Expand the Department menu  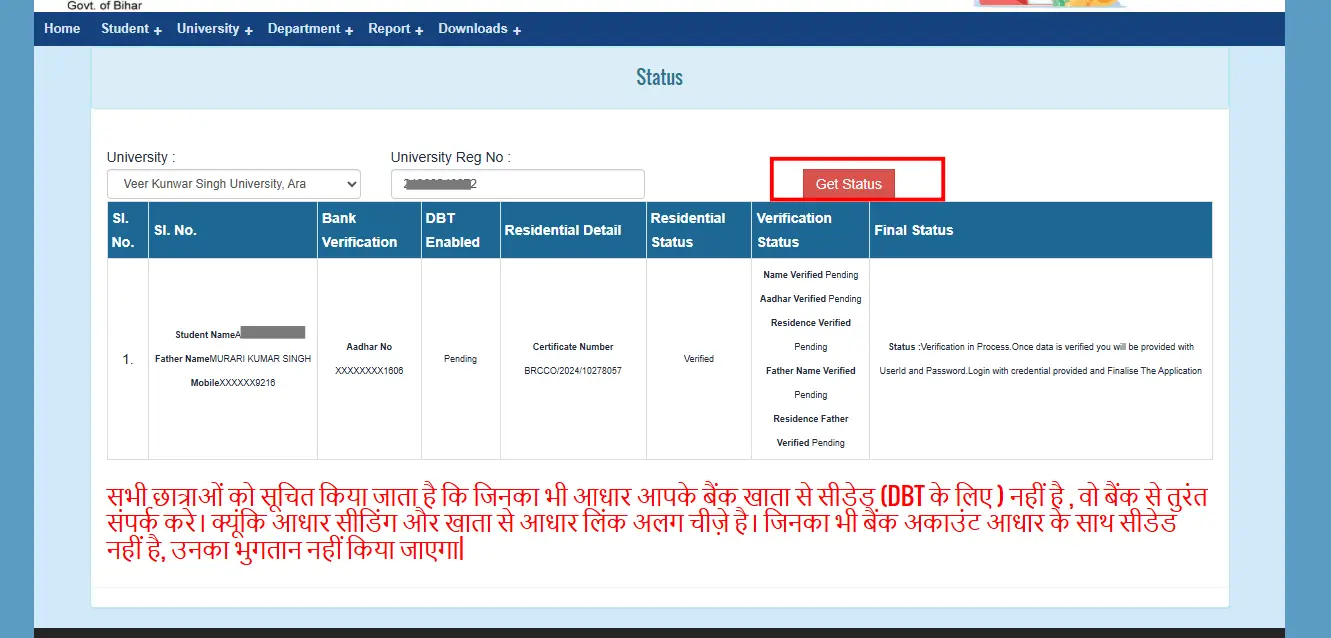(310, 29)
